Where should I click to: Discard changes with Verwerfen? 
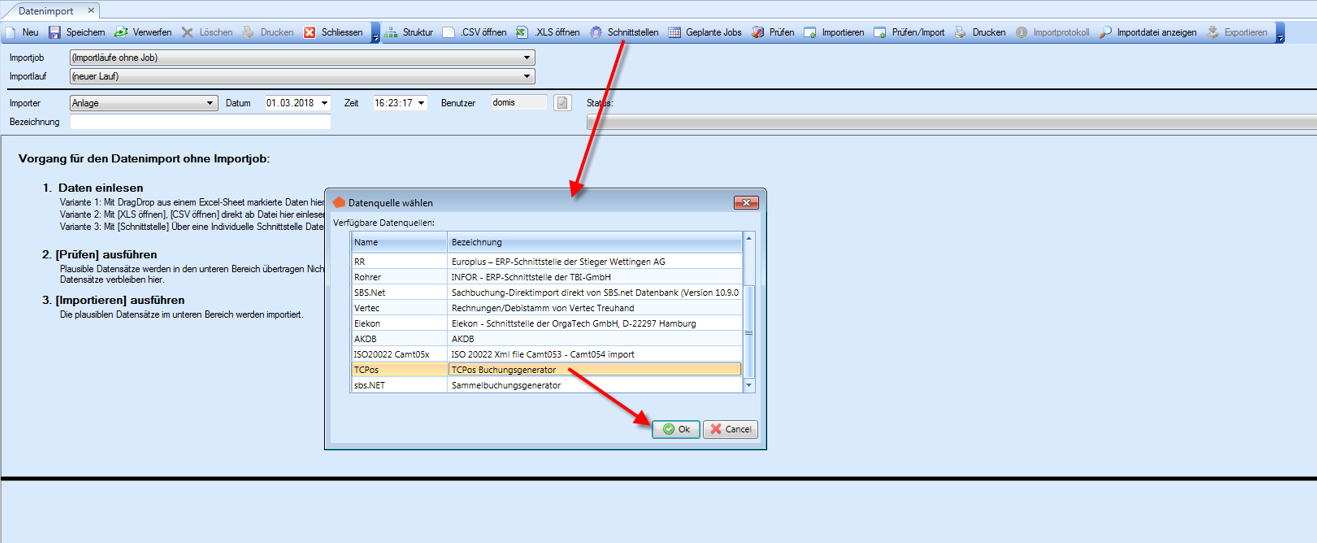pyautogui.click(x=142, y=32)
